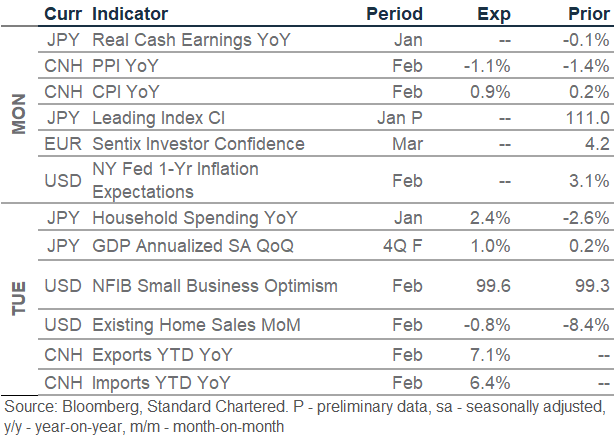Click NFIB Small Business Optimism indicator
Viewport: 614px width, 439px height.
[x=214, y=286]
